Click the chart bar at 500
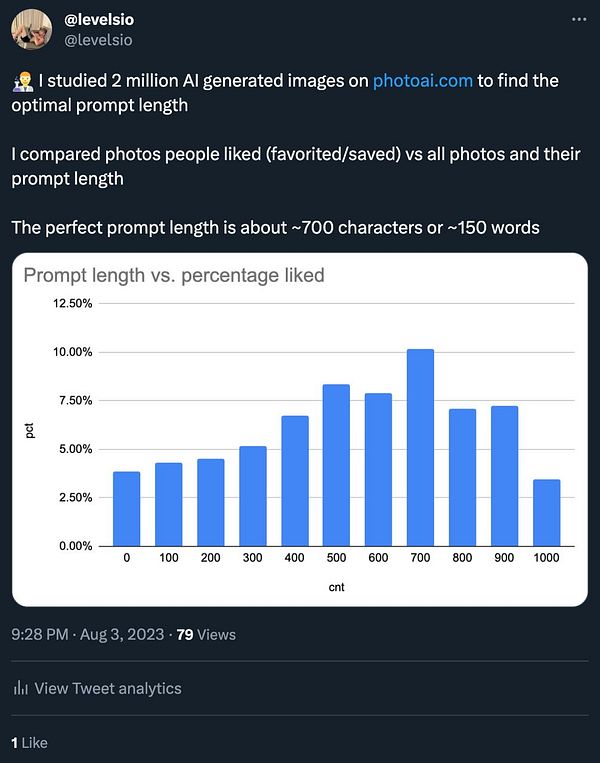The image size is (600, 763). (x=336, y=465)
